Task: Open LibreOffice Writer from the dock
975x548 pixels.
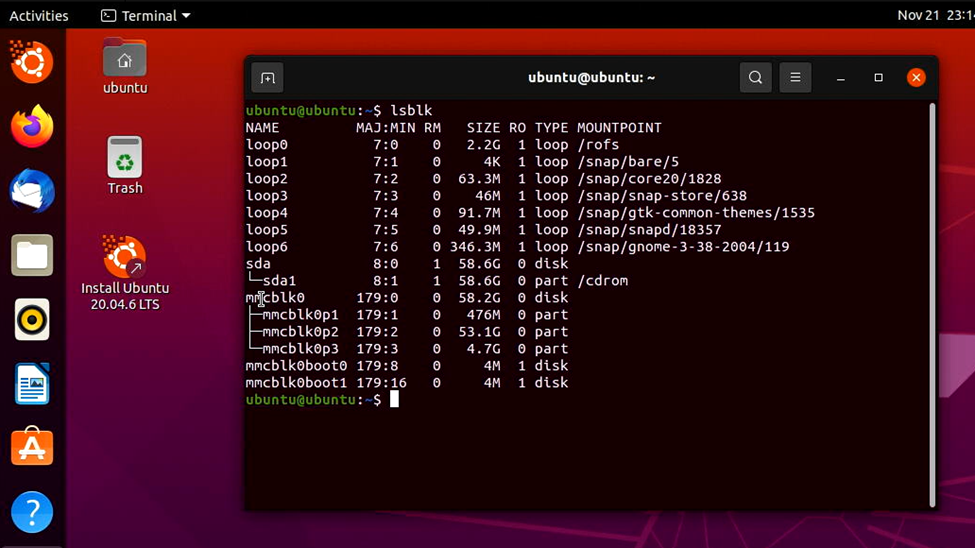Action: 32,384
